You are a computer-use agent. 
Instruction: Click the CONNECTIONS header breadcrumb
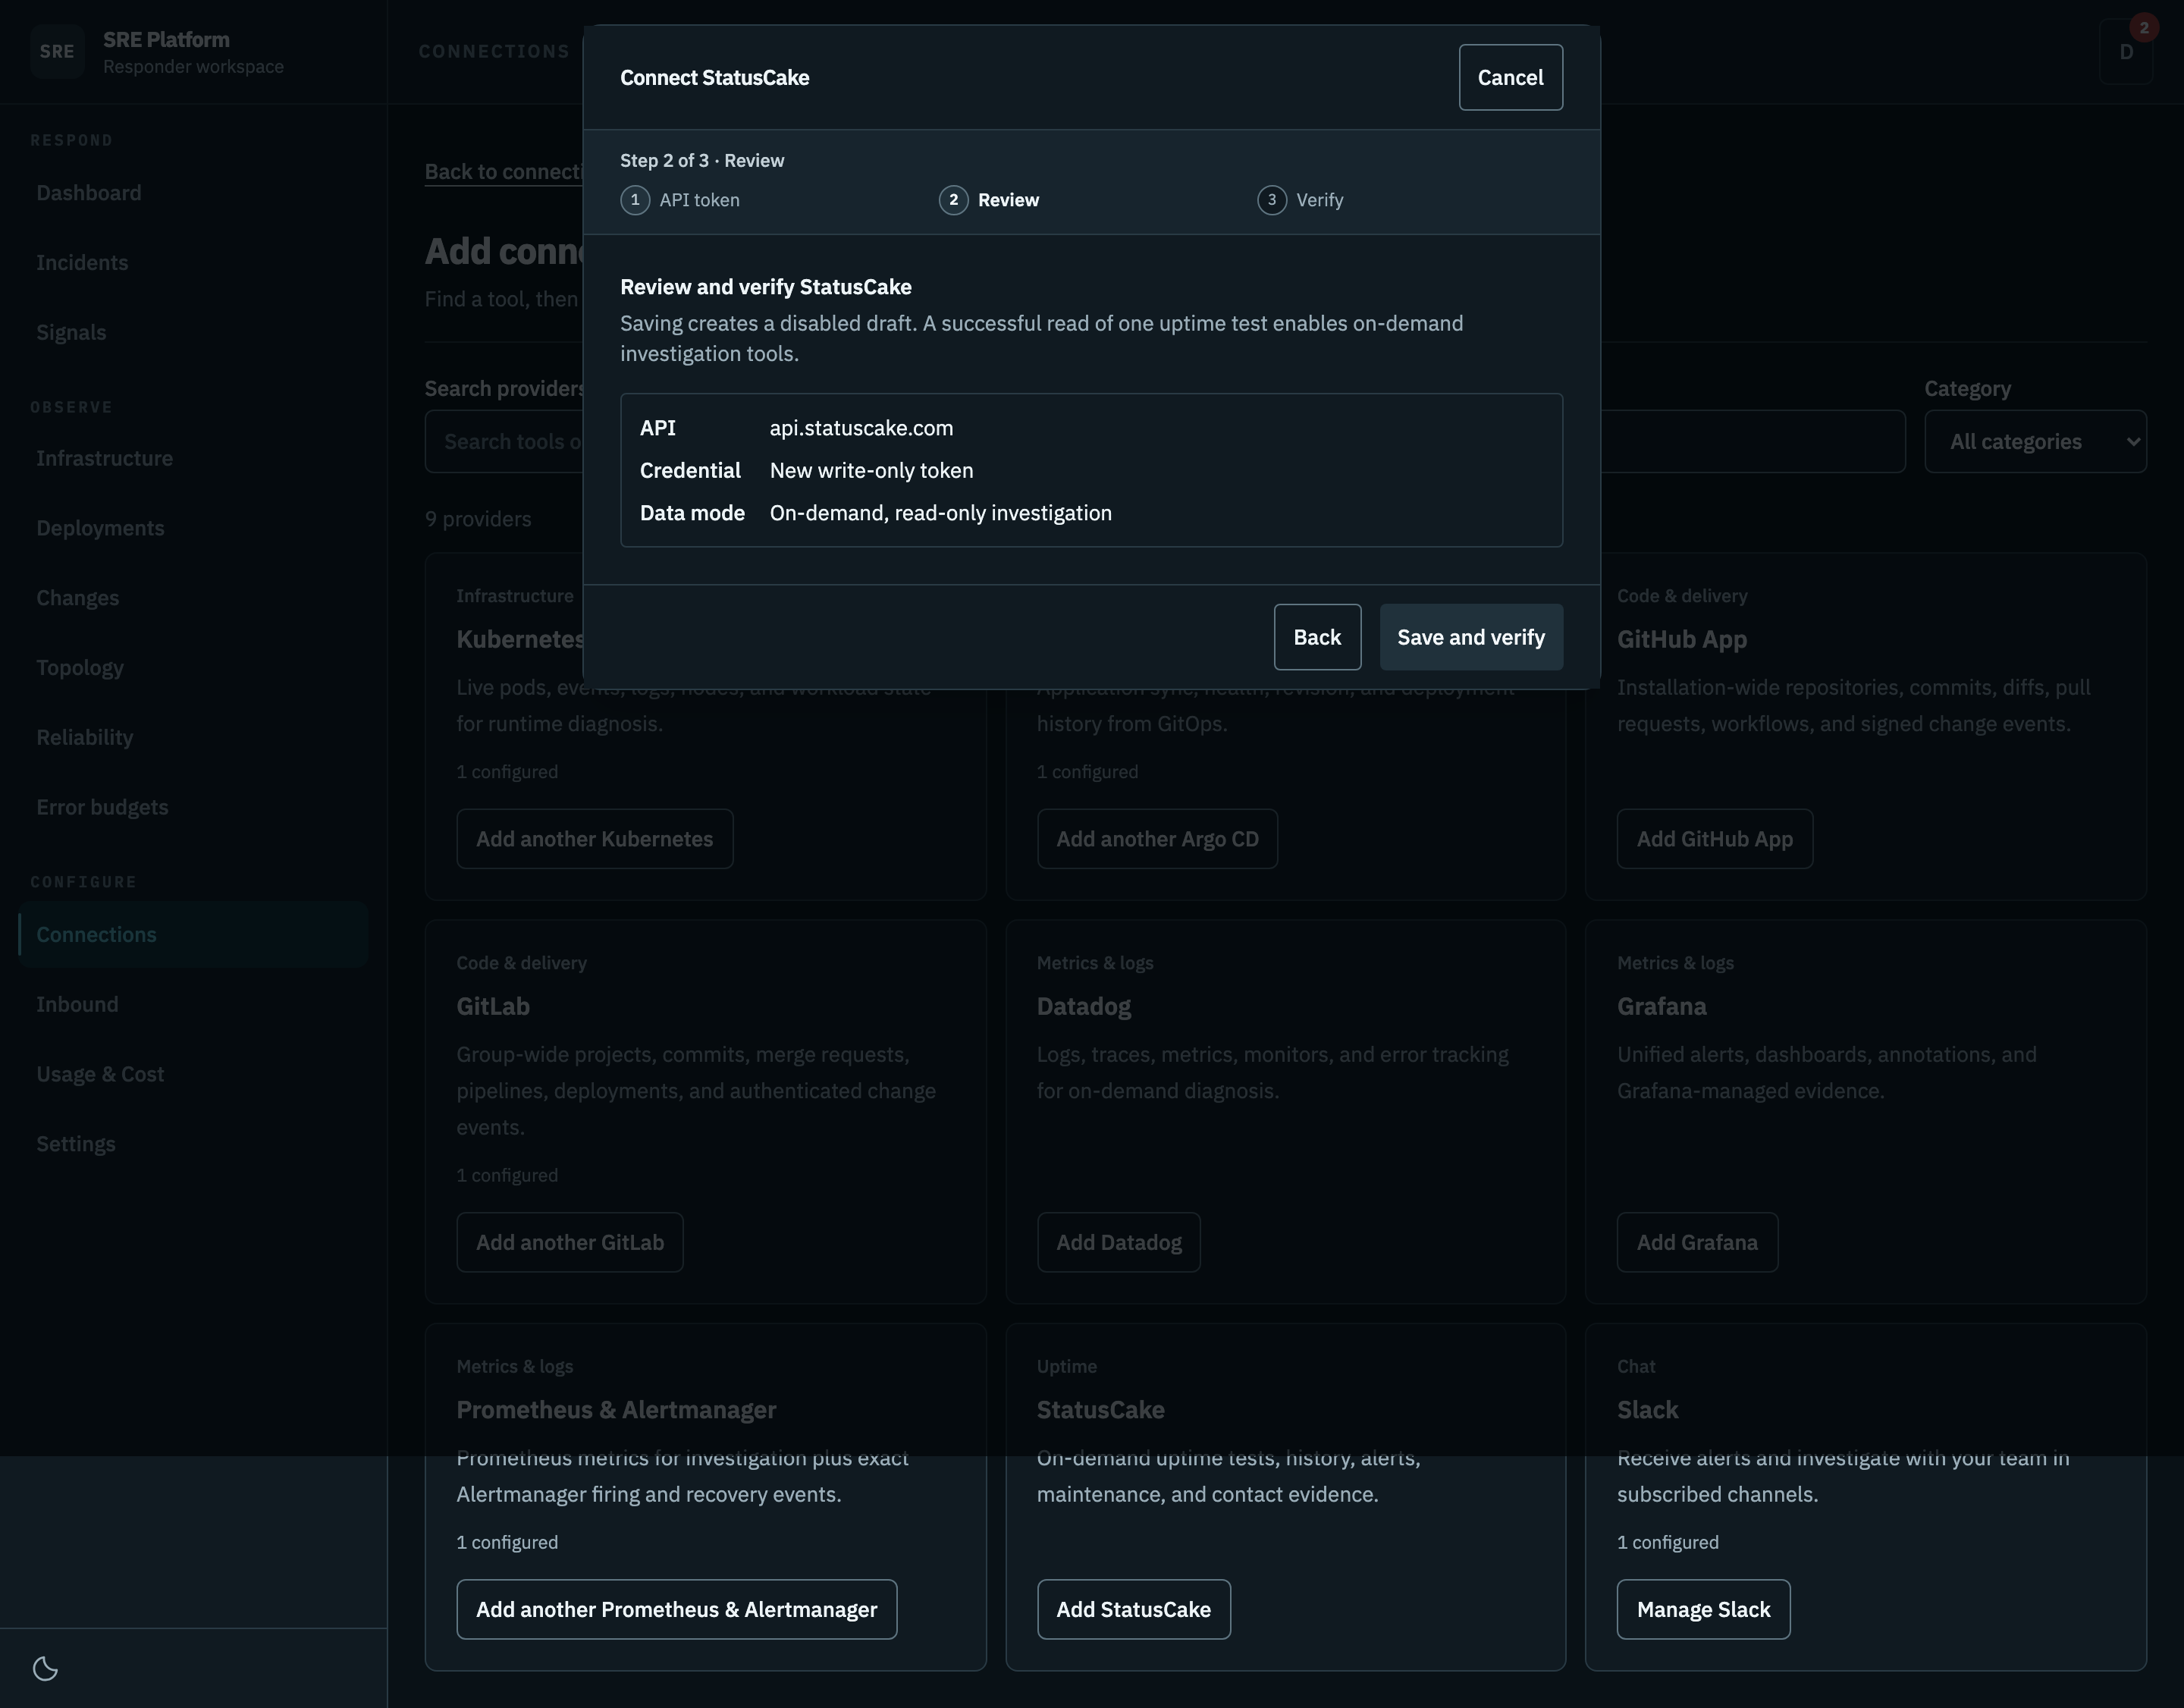coord(494,51)
